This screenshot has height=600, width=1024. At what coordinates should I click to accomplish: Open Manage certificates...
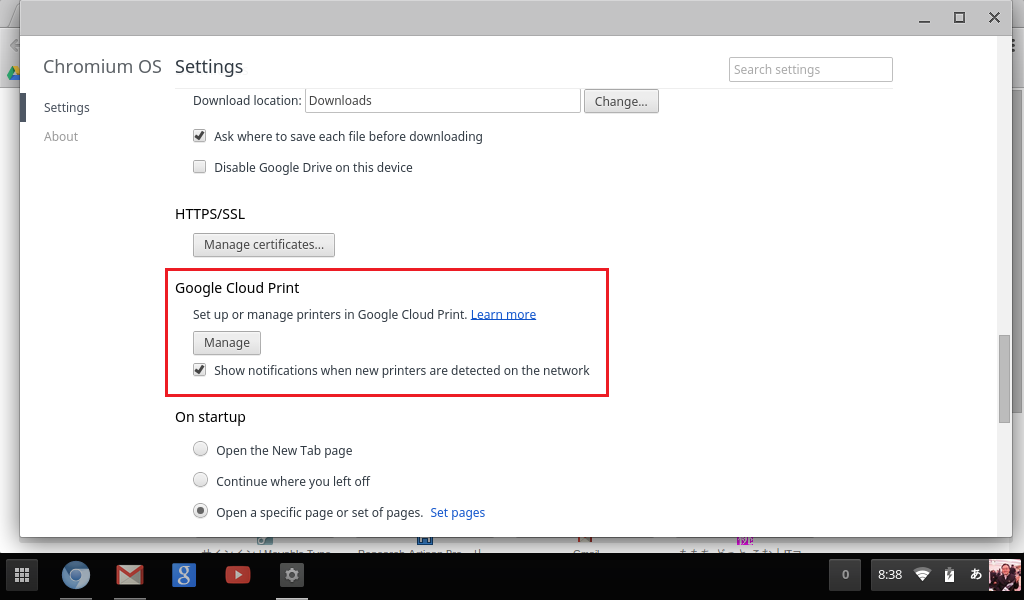click(264, 245)
